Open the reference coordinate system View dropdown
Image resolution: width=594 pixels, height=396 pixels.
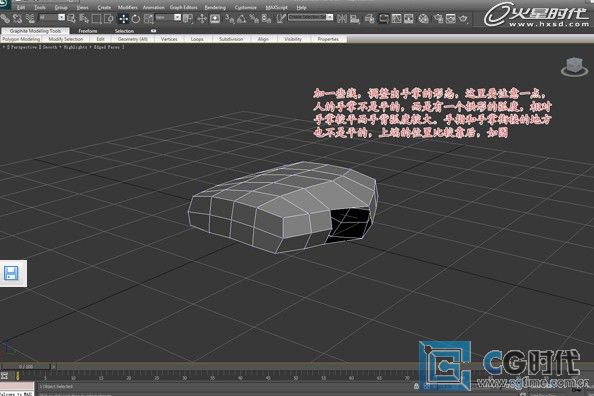(x=168, y=17)
